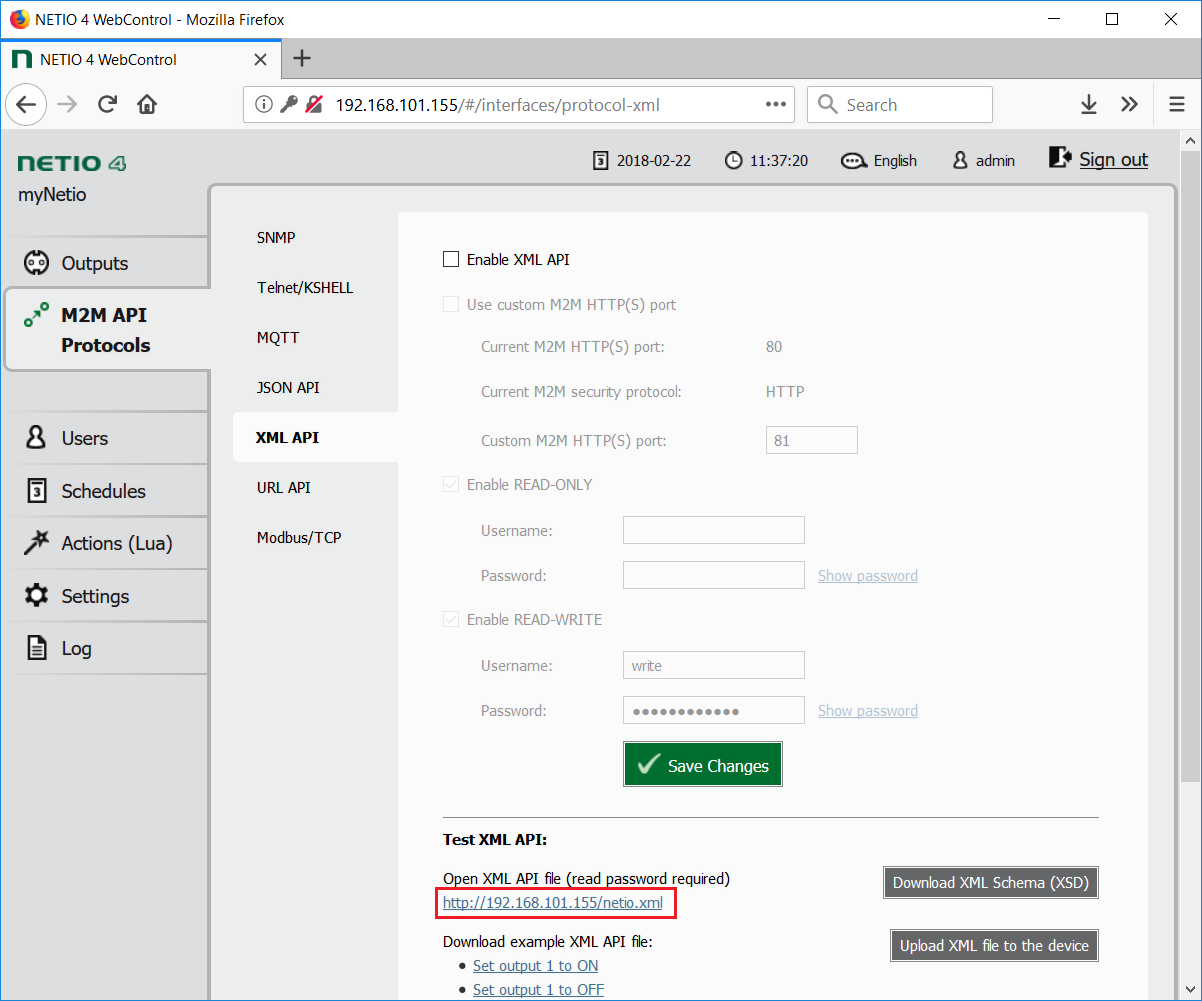This screenshot has height=1001, width=1202.
Task: Open the Settings section
Action: tap(105, 596)
